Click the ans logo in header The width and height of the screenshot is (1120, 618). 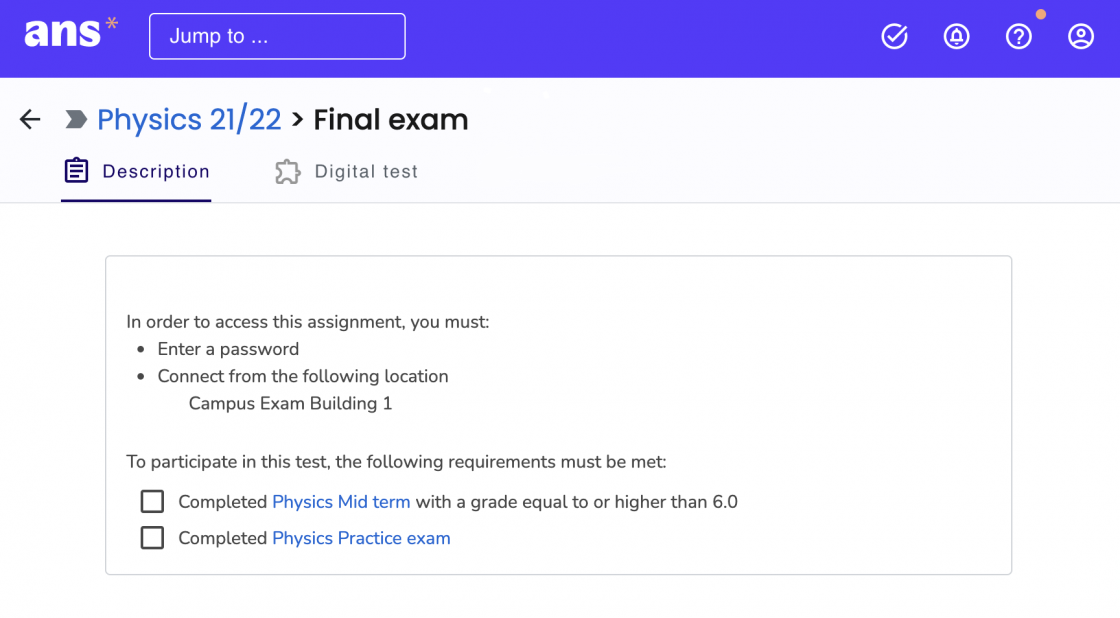tap(71, 33)
